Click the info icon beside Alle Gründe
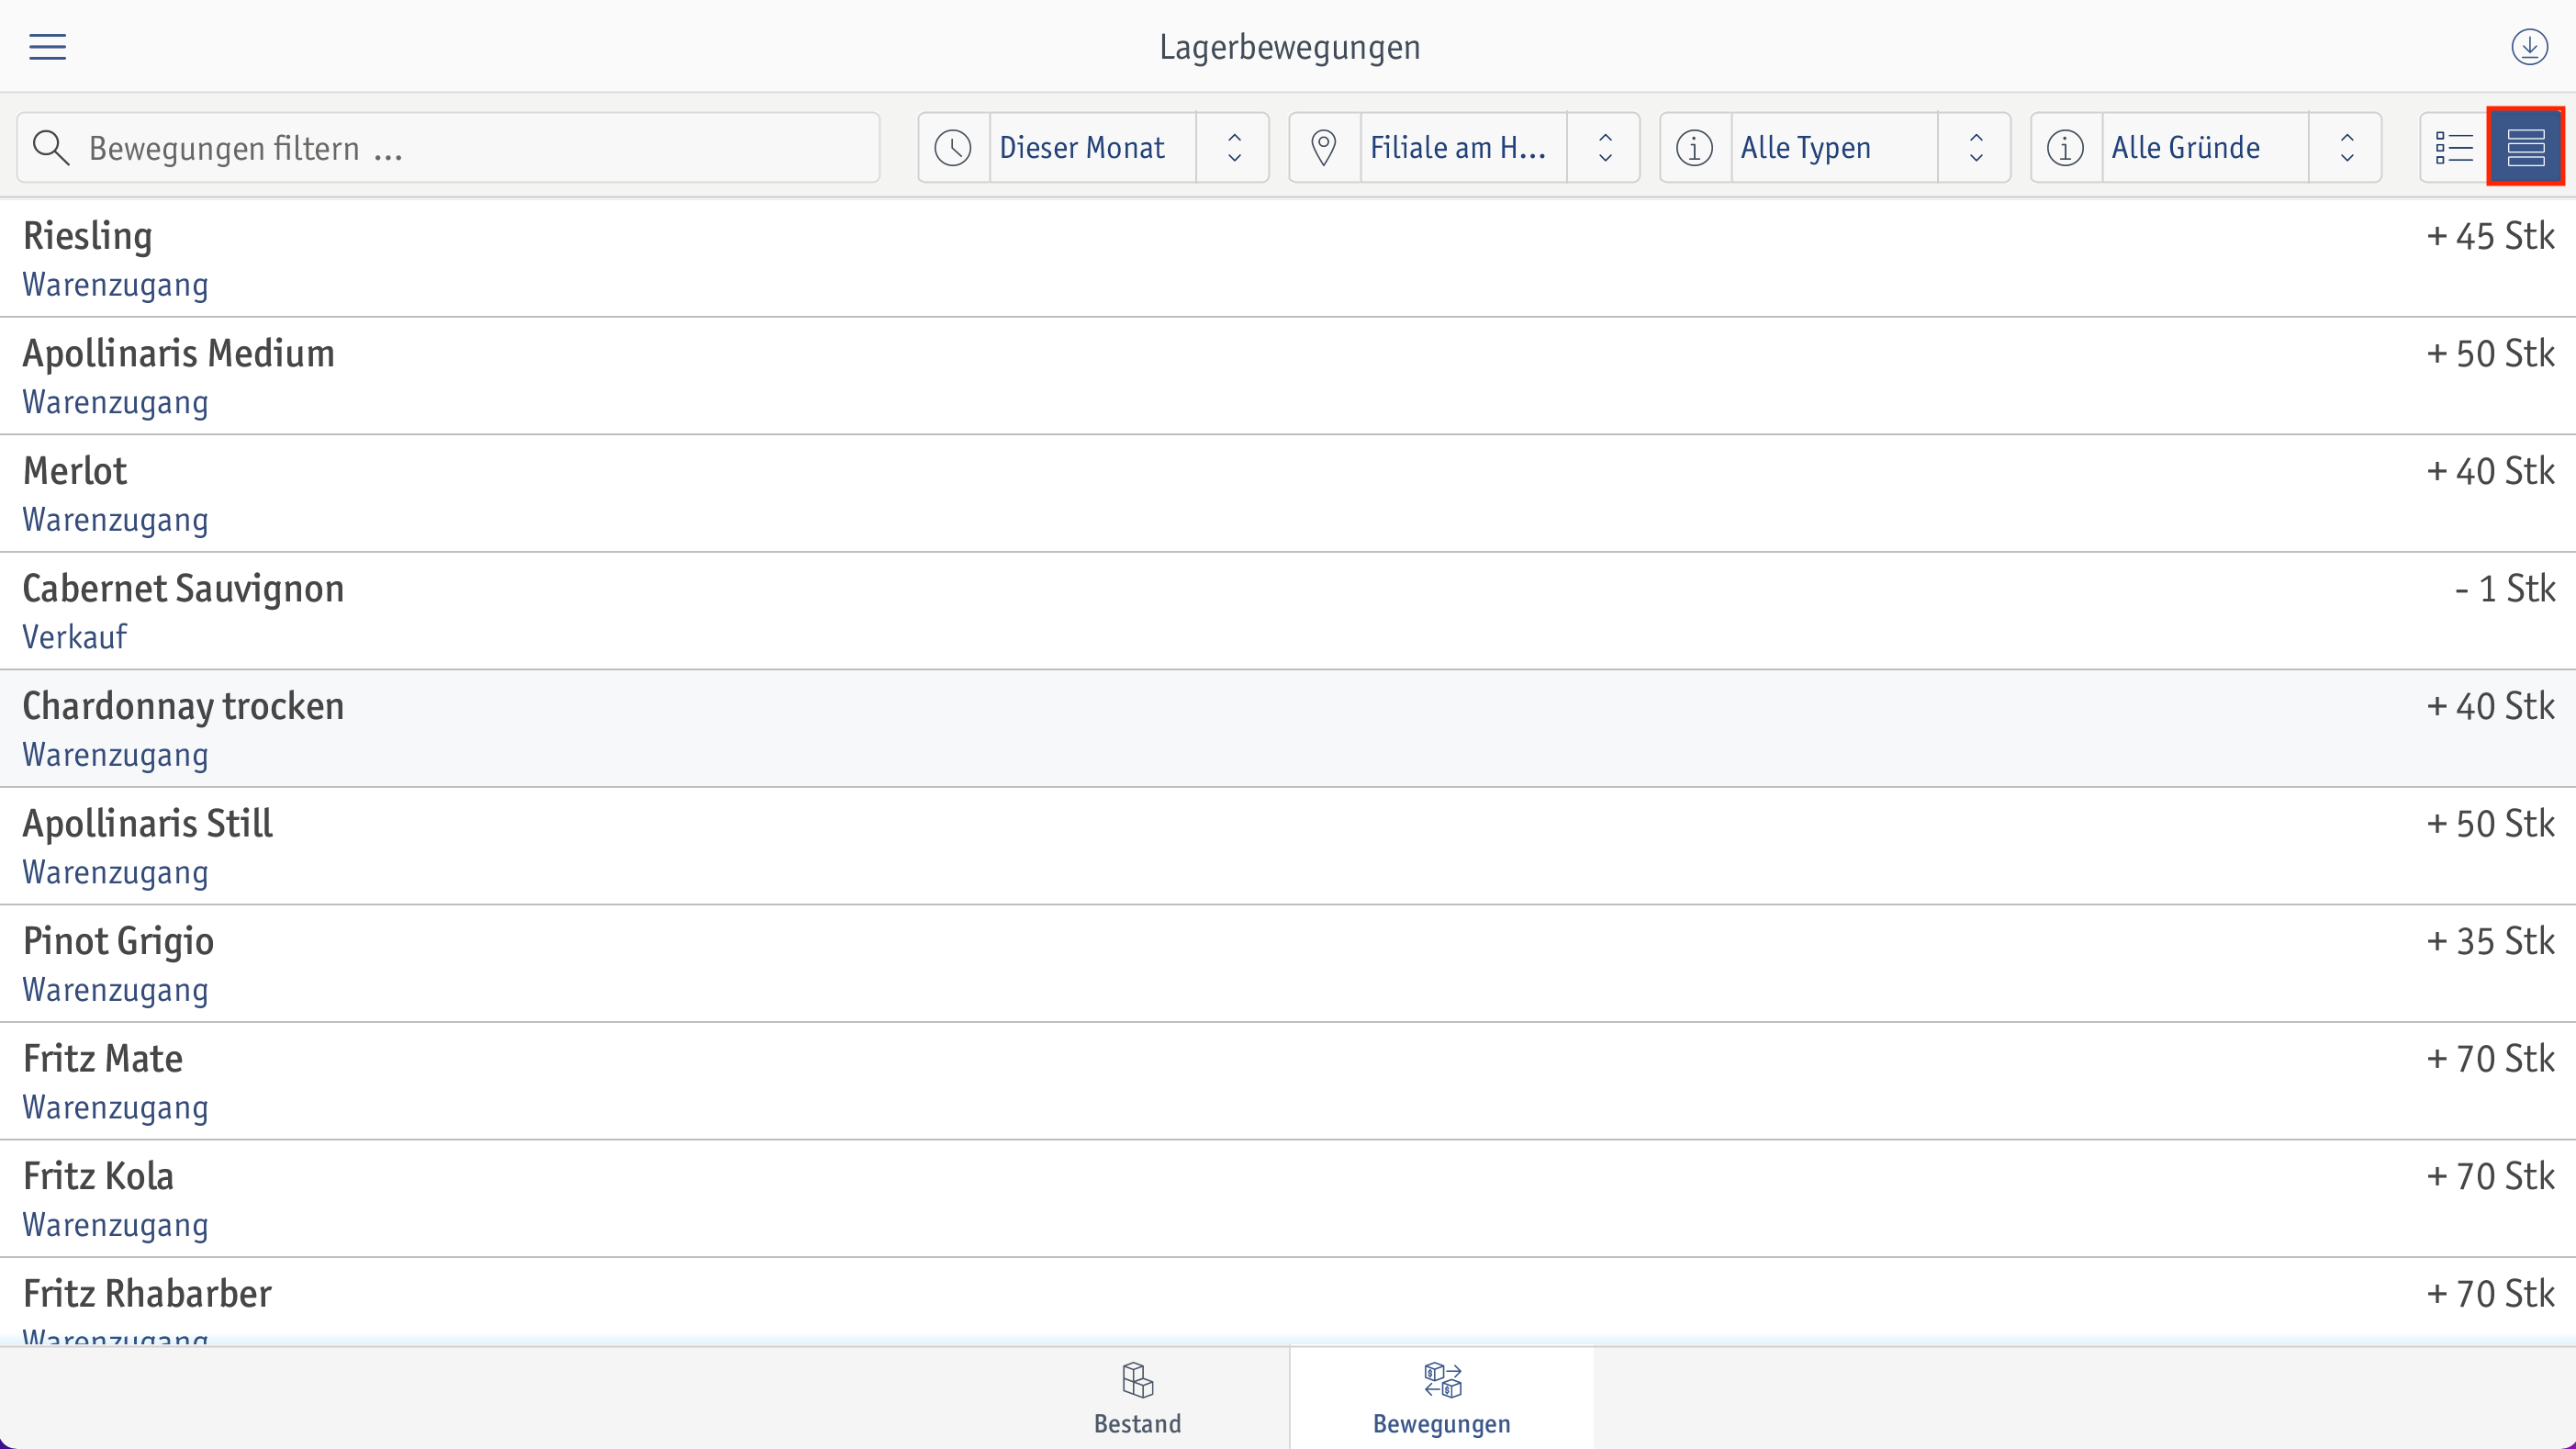This screenshot has height=1449, width=2576. pyautogui.click(x=2065, y=148)
